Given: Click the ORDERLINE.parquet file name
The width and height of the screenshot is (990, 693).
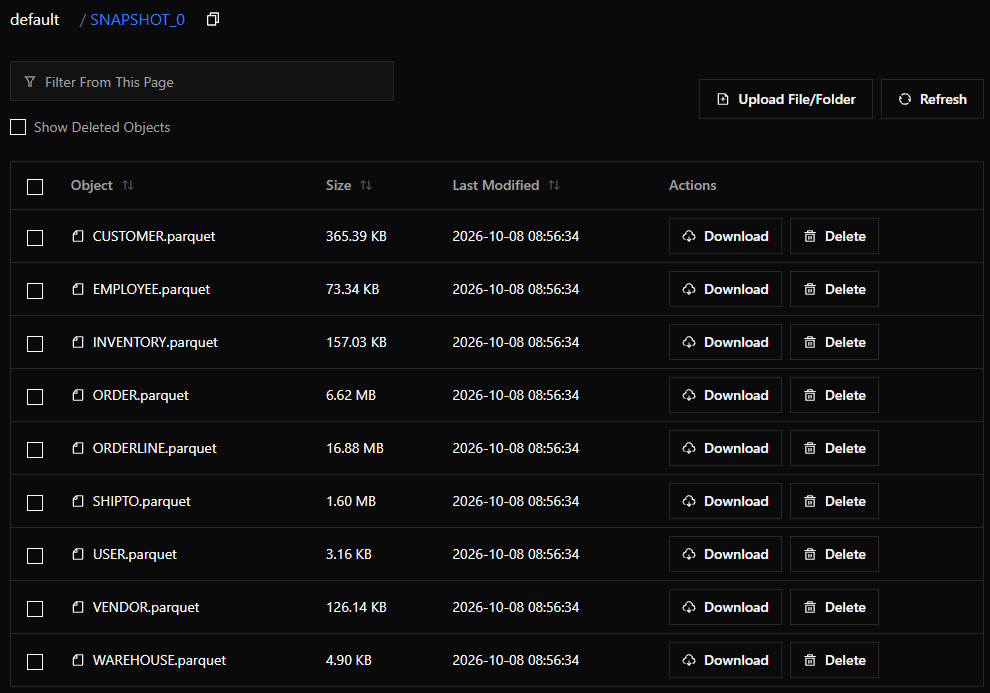Looking at the screenshot, I should click(x=155, y=448).
